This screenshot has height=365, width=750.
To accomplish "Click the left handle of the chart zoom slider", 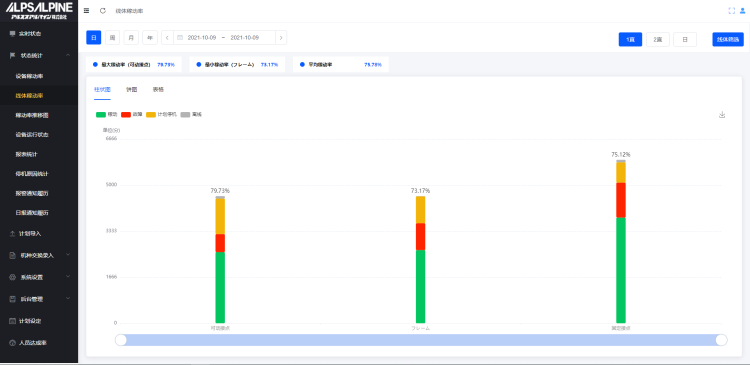I will (121, 340).
